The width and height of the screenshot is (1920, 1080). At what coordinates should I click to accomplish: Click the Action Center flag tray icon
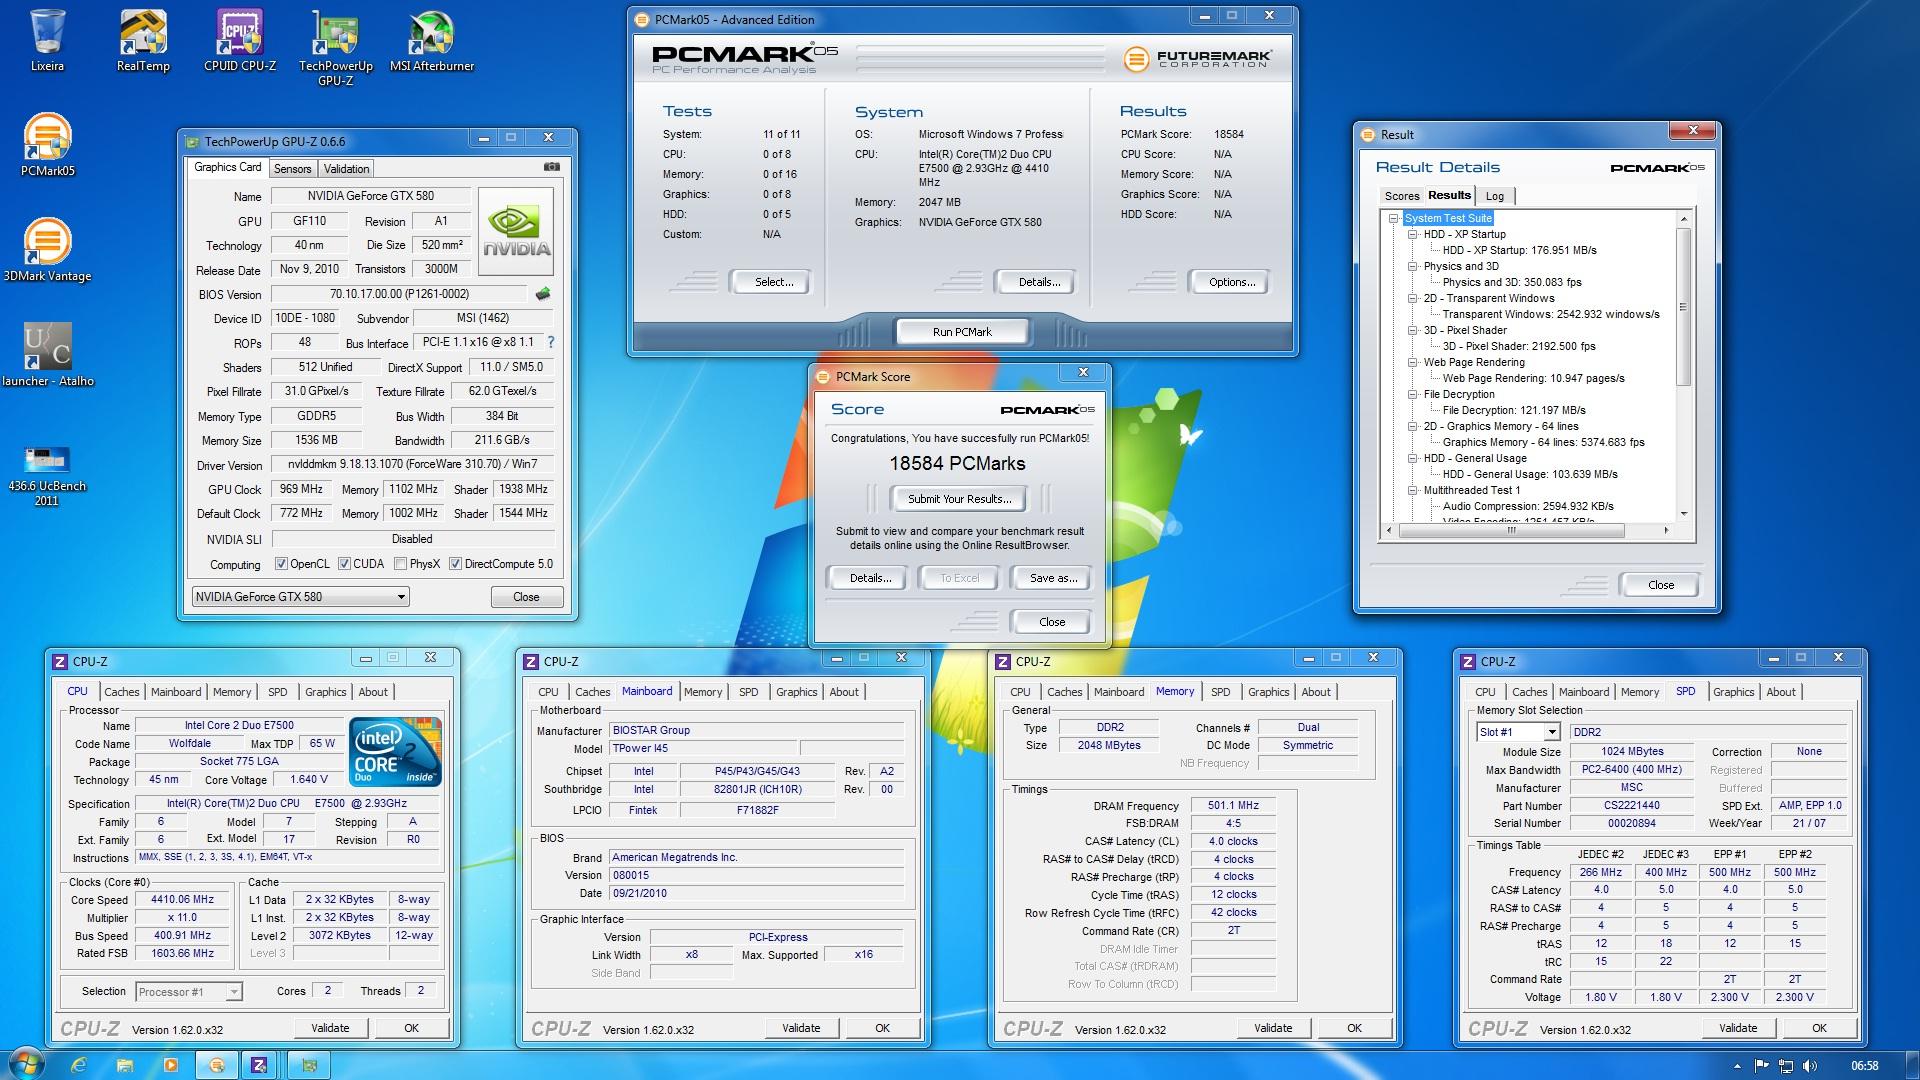[x=1762, y=1066]
